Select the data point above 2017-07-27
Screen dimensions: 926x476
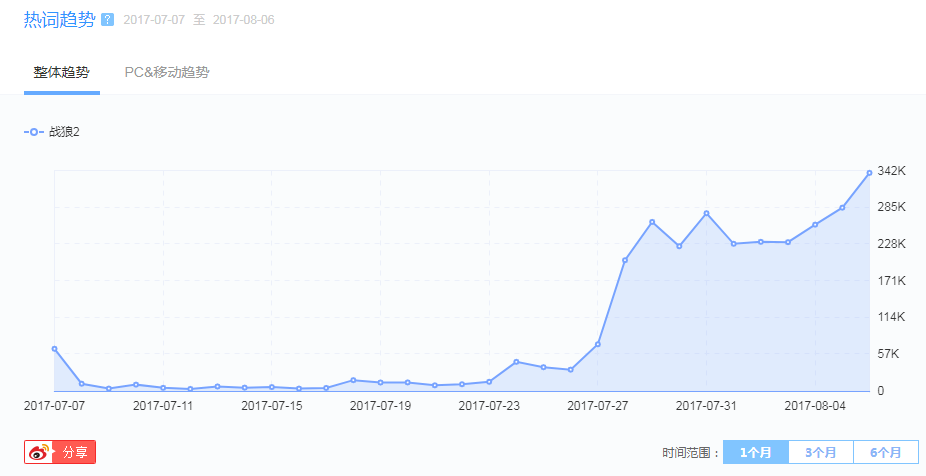[597, 344]
